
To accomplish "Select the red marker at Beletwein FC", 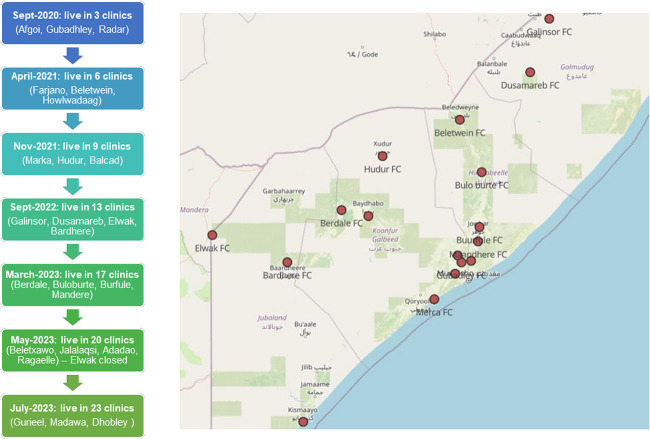I will pos(459,120).
